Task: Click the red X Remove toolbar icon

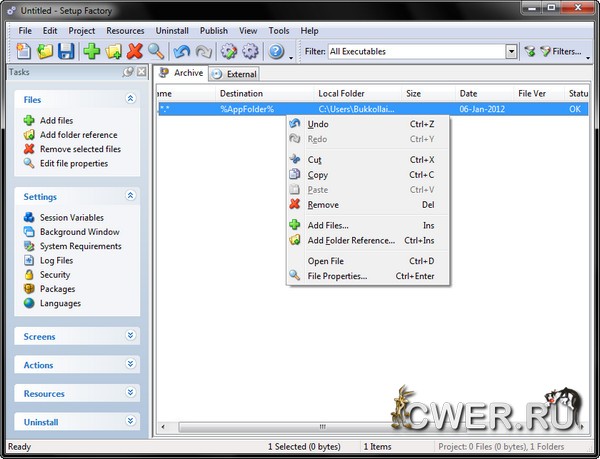Action: click(x=135, y=51)
